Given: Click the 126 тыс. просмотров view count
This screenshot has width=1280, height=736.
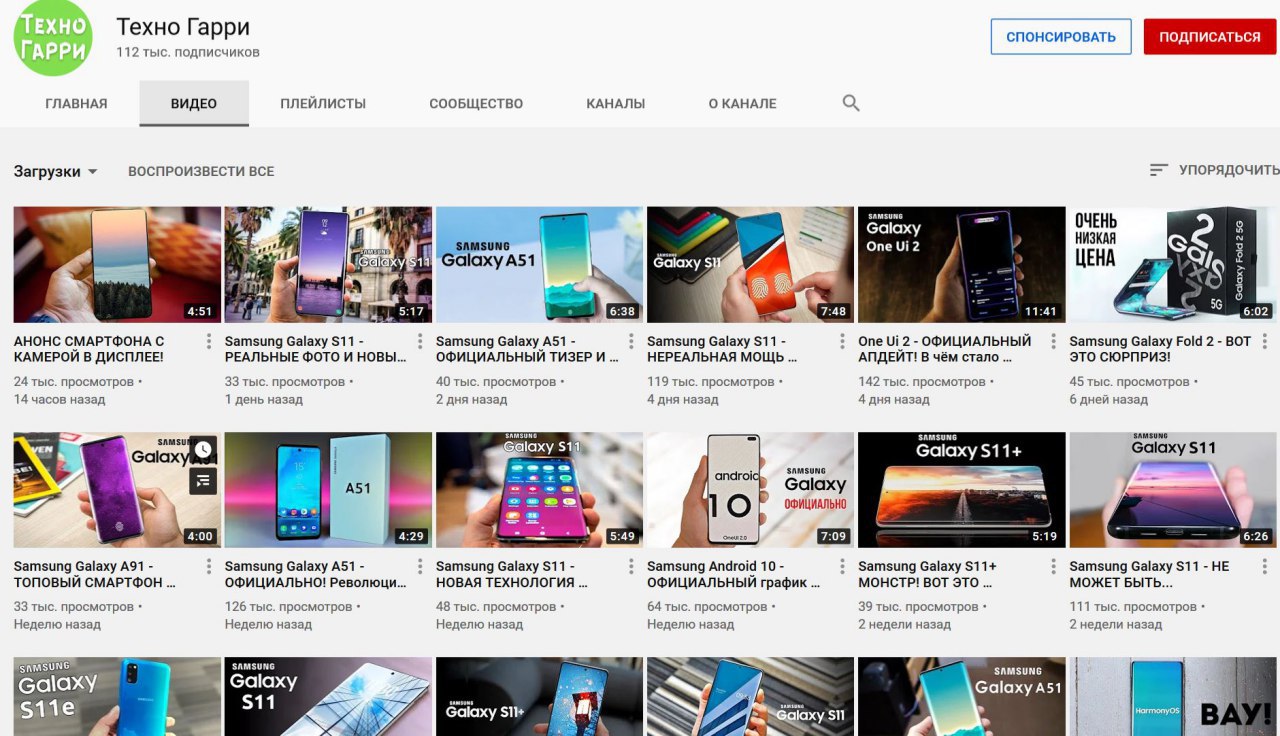Looking at the screenshot, I should click(289, 607).
